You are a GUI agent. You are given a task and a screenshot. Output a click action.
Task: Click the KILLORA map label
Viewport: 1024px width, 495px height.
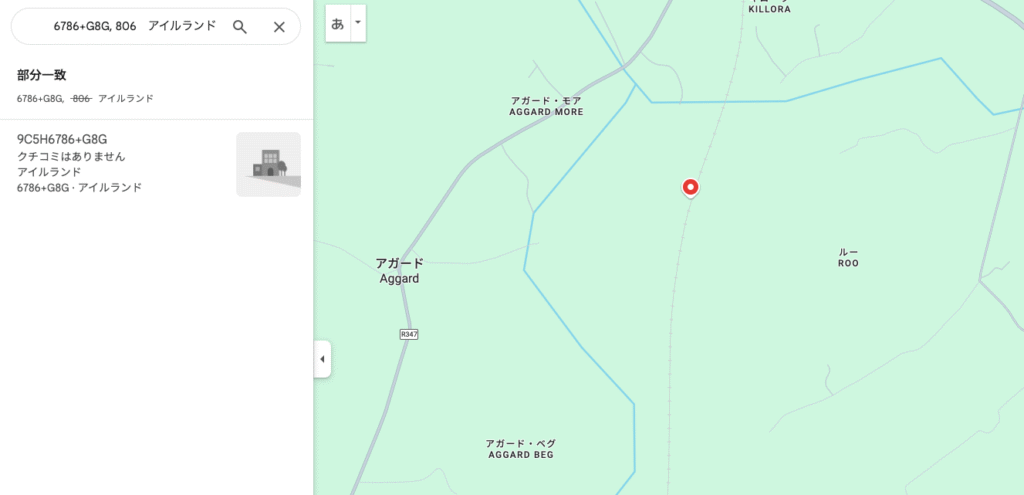tap(770, 9)
